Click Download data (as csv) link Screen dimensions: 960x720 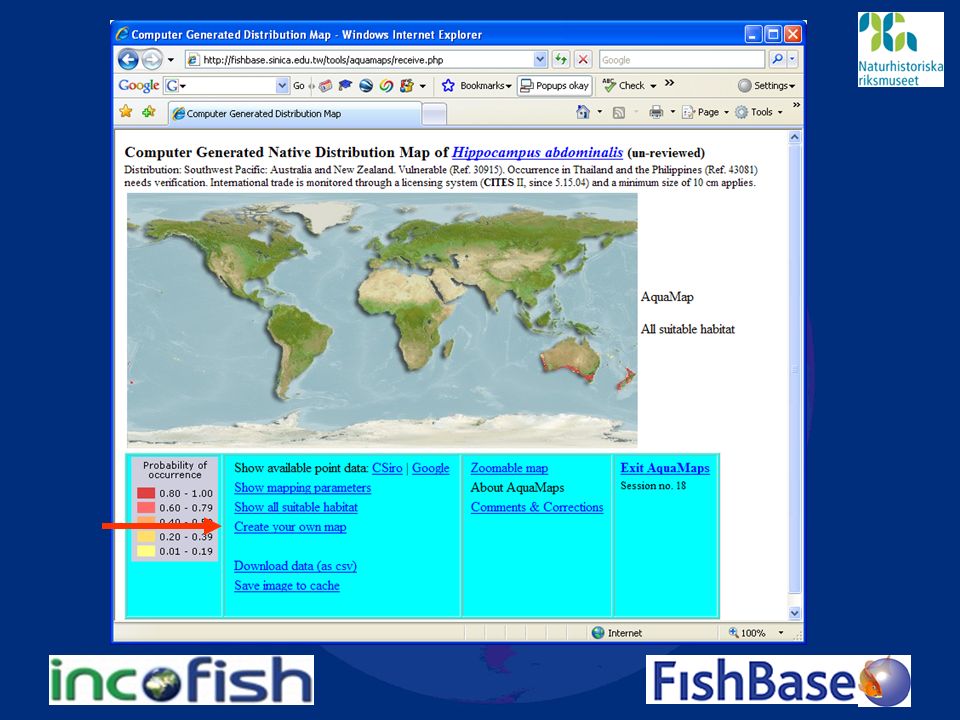coord(295,566)
